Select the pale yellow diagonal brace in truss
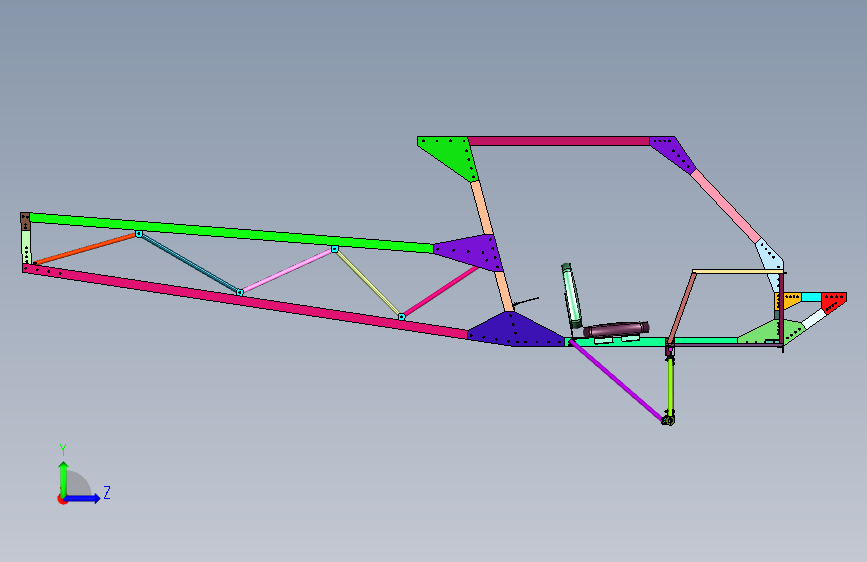 (368, 282)
